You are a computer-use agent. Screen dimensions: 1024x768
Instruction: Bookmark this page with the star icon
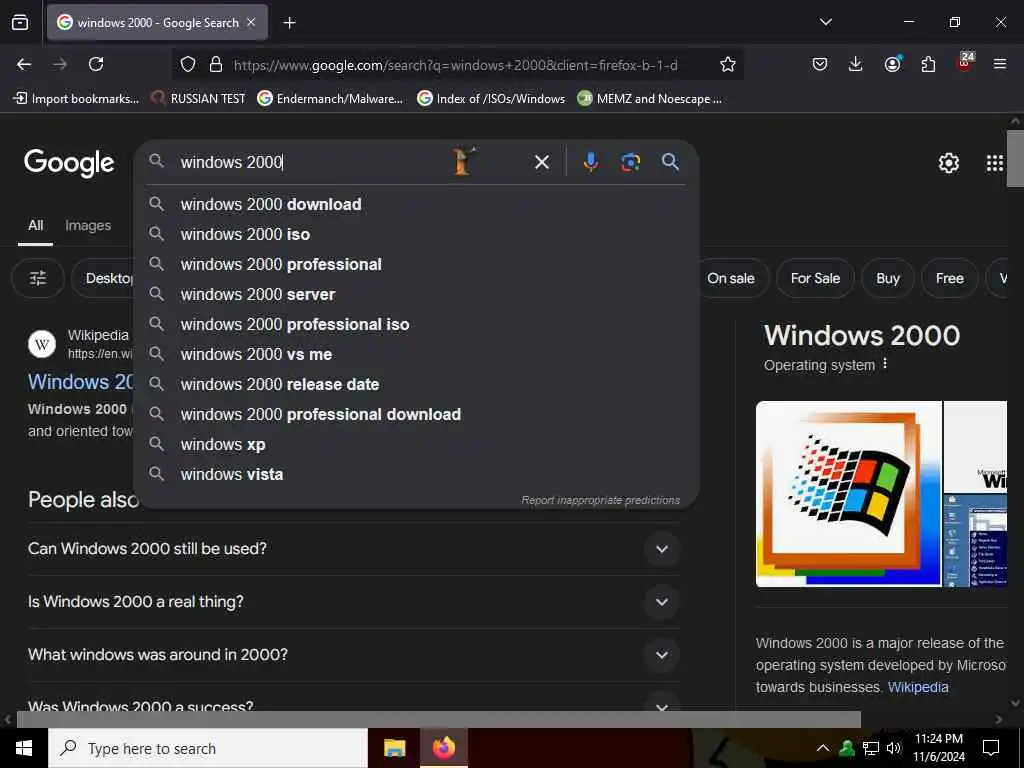pos(728,64)
